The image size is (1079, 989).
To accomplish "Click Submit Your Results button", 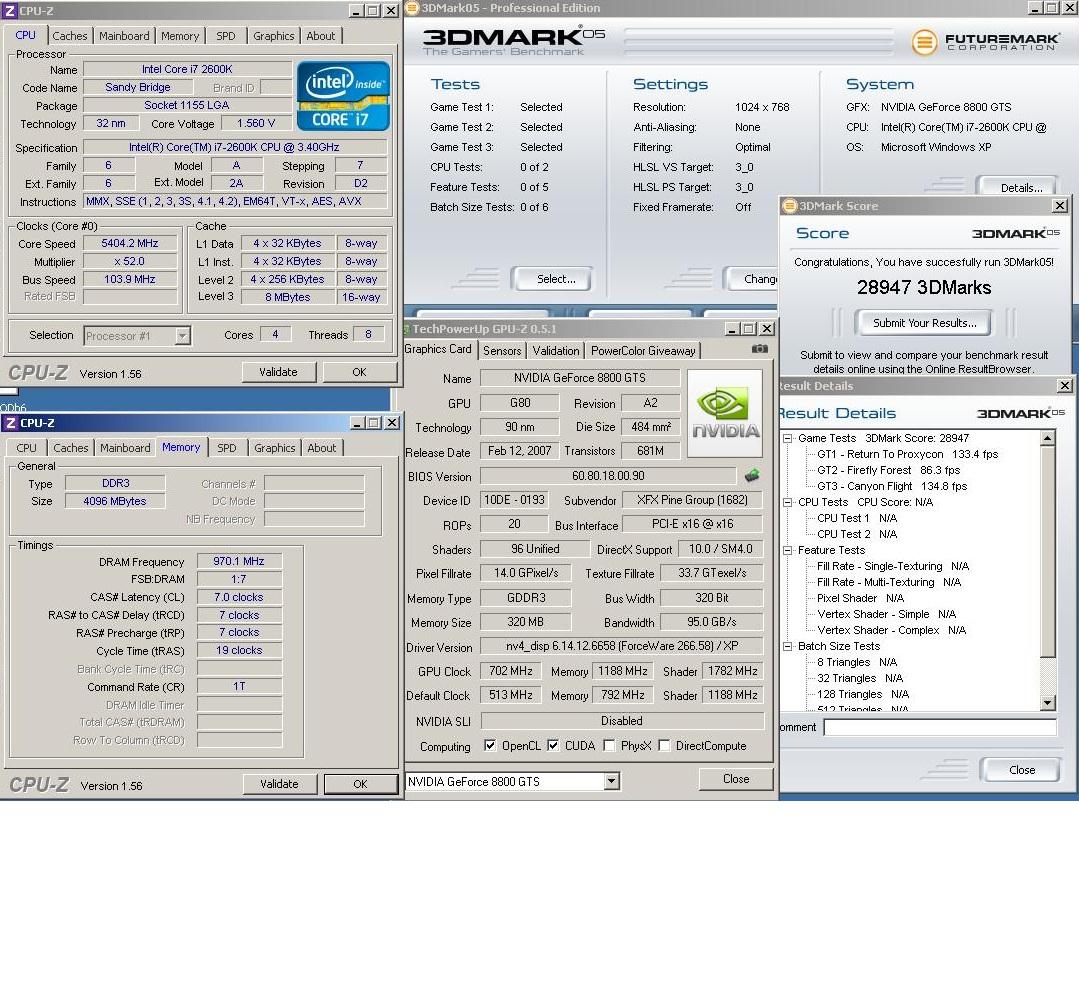I will [924, 323].
